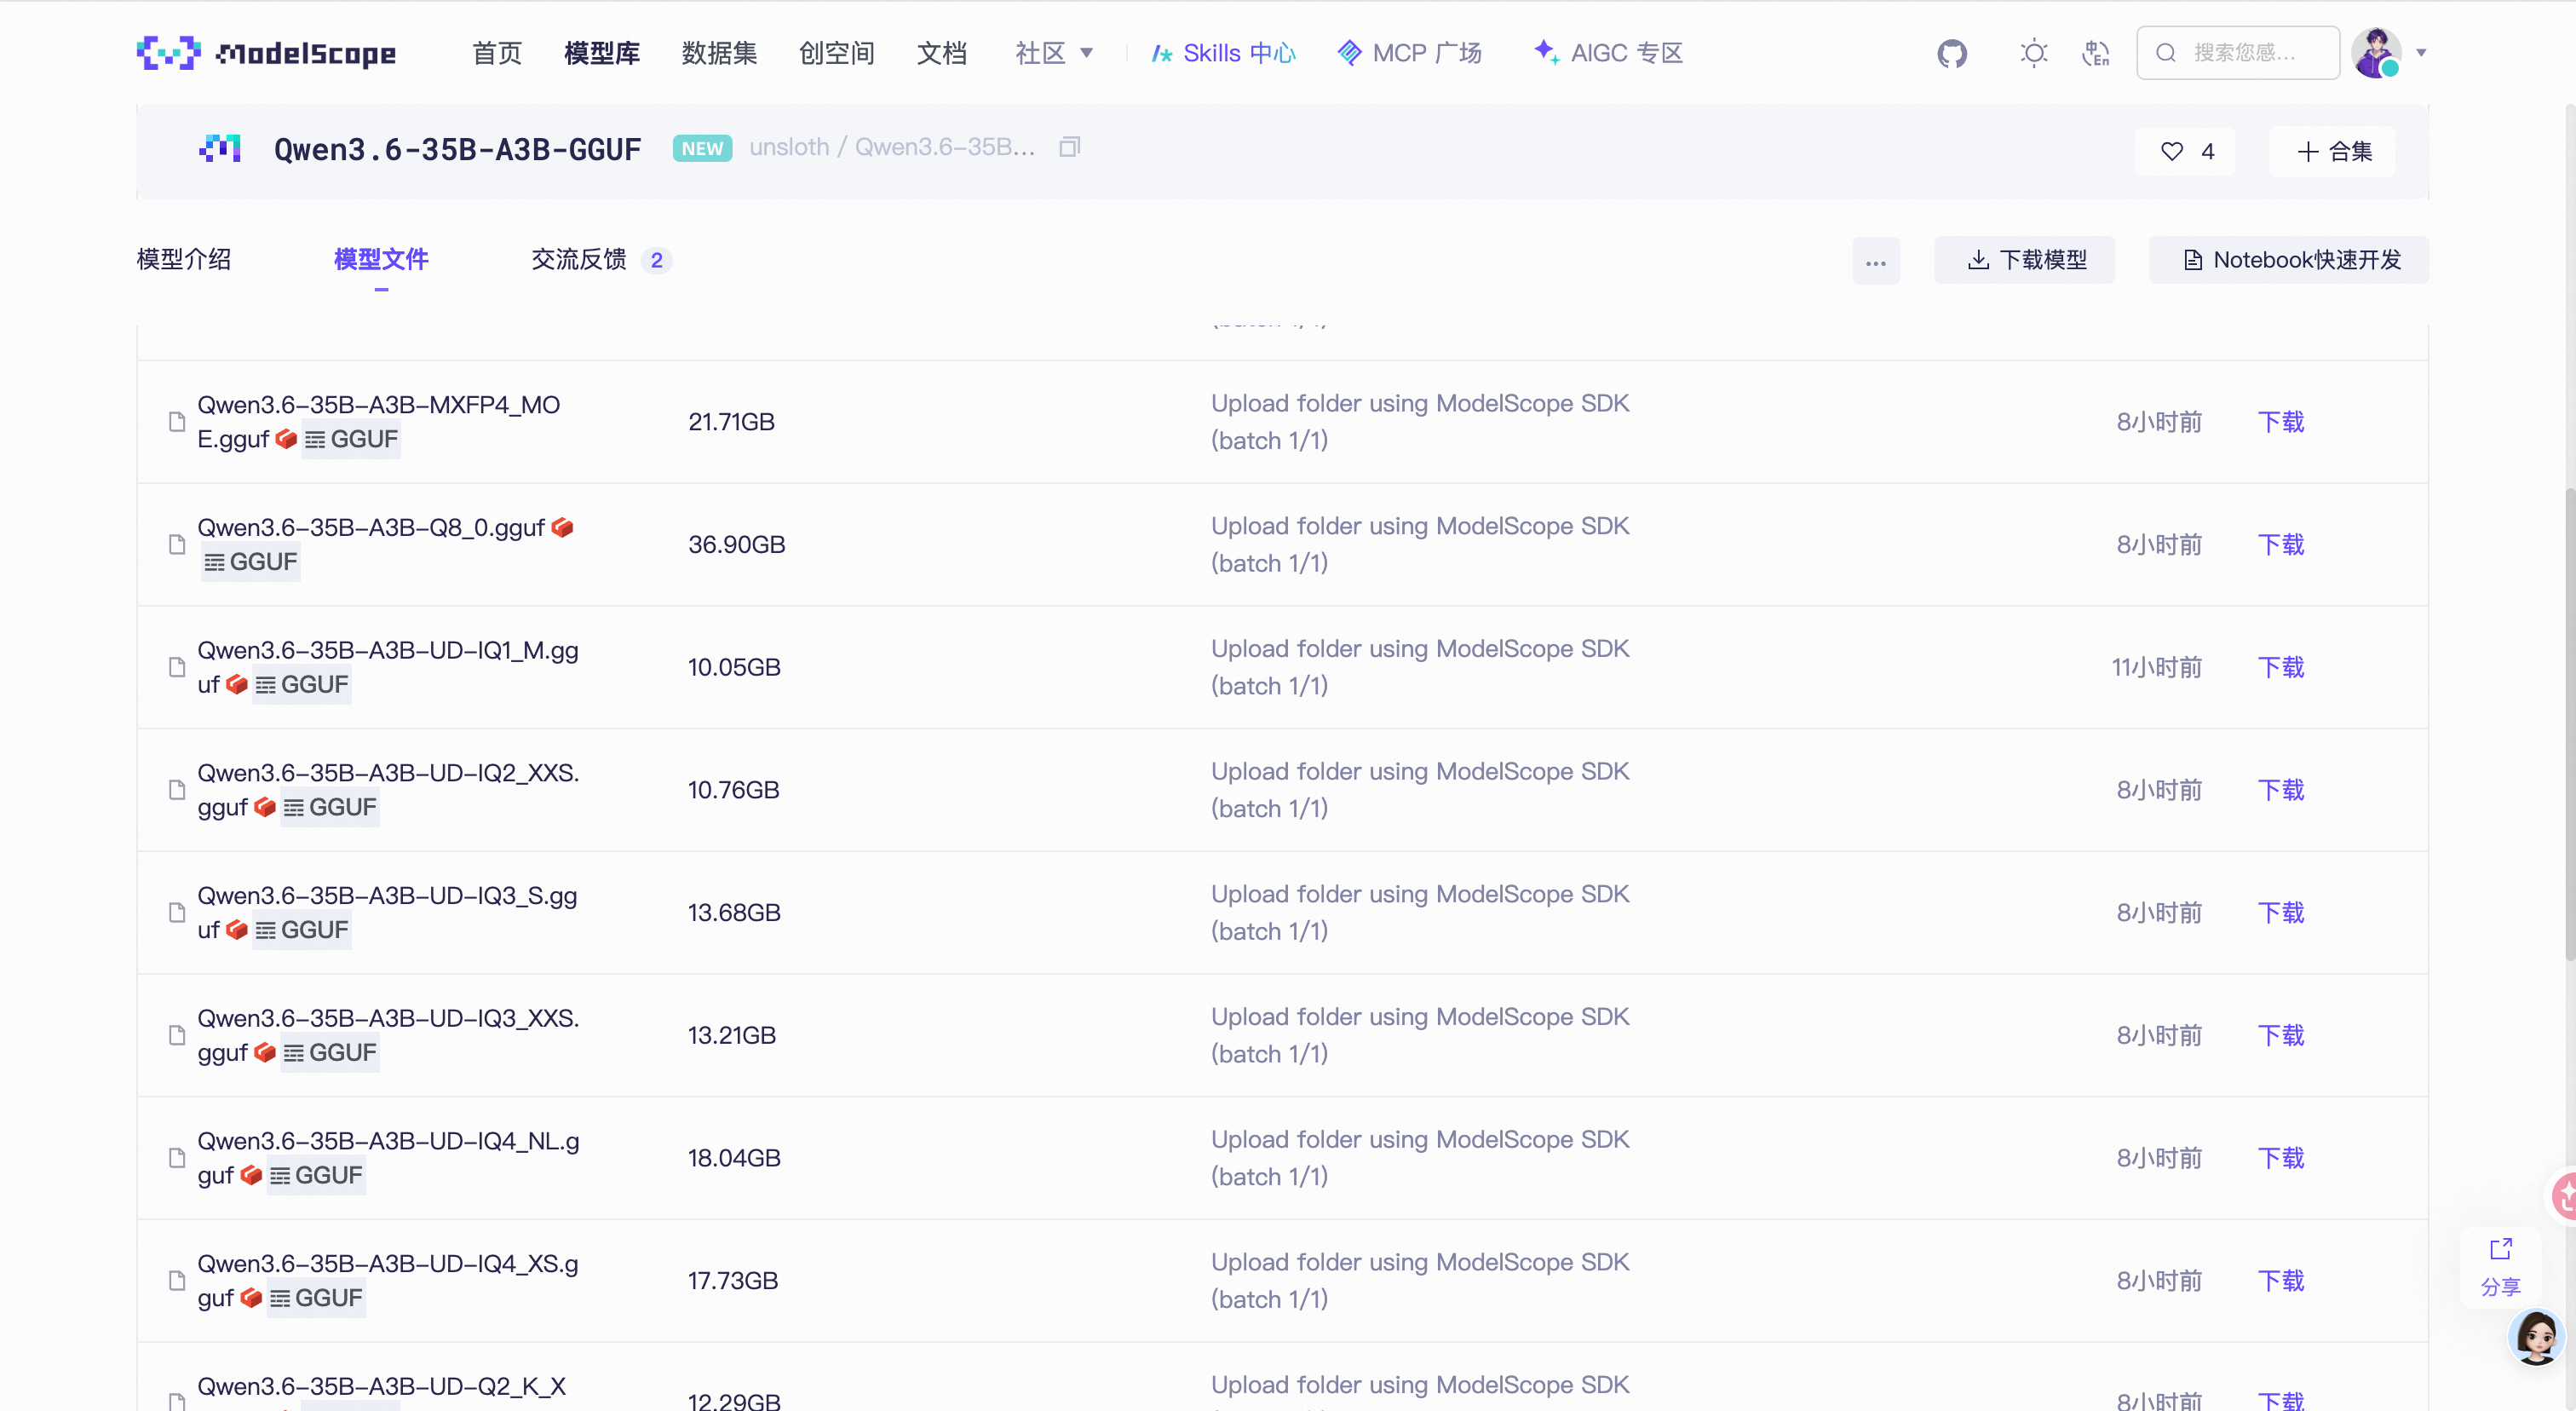Download the UD-IQ3_S gguf file
This screenshot has width=2576, height=1411.
pos(2281,913)
